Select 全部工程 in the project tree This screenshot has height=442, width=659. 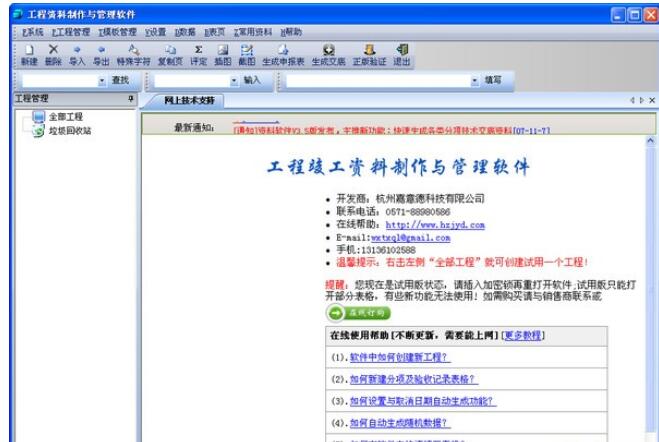[x=66, y=117]
